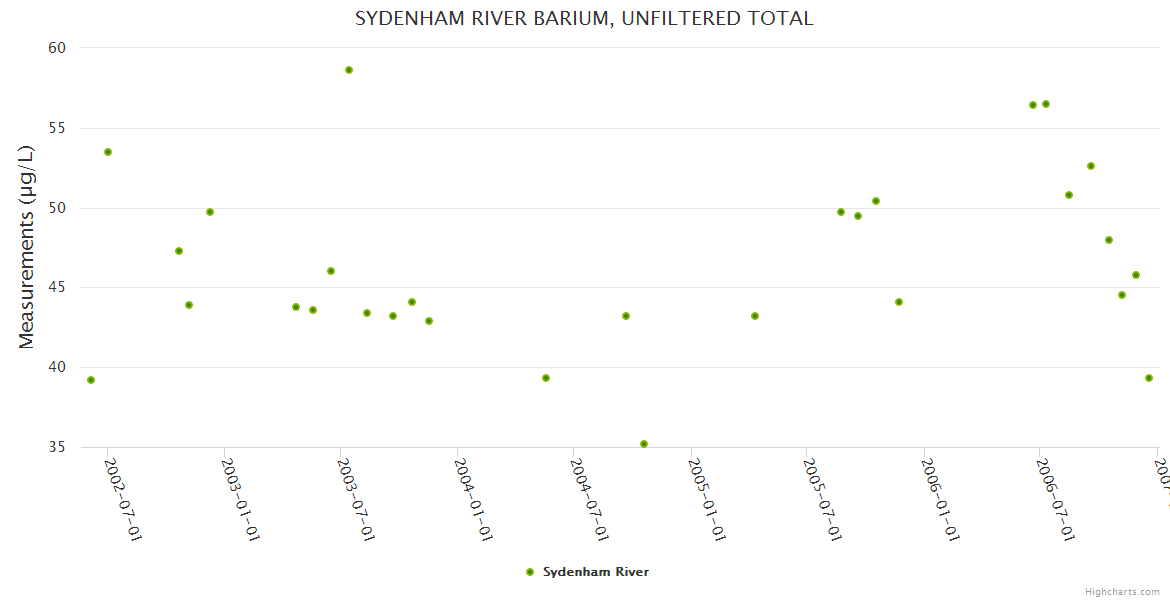Select the 53.5 point above 2002-07-01
This screenshot has width=1170, height=600.
[x=108, y=152]
